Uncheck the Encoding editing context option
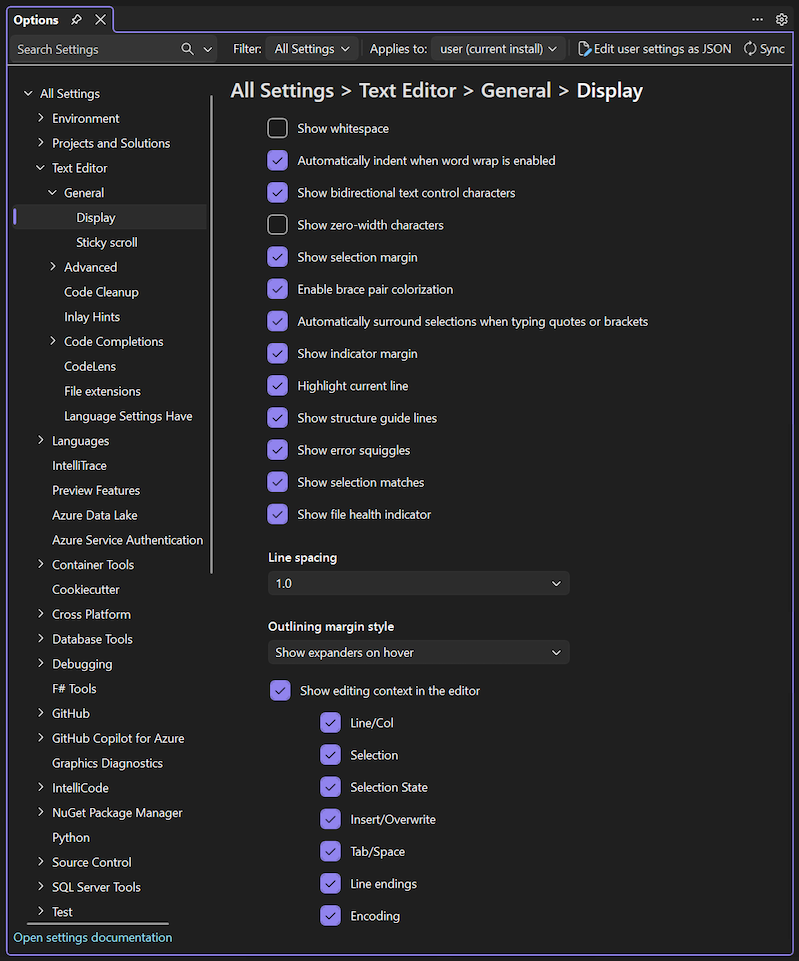This screenshot has width=799, height=961. point(330,915)
